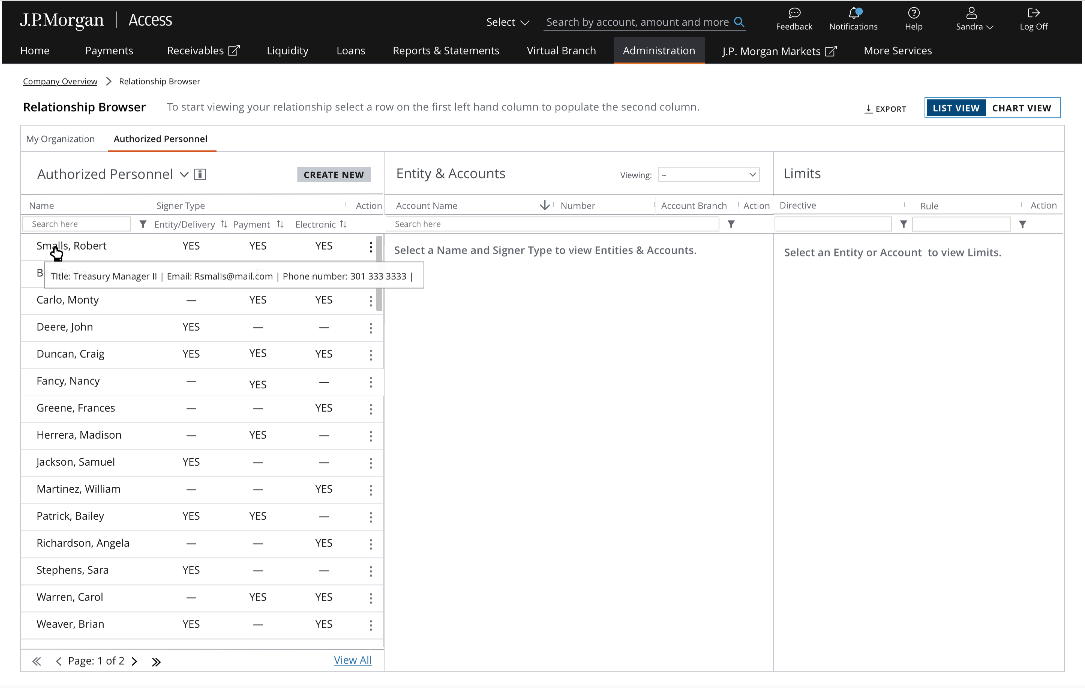
Task: Open the Sandra user menu
Action: [973, 20]
